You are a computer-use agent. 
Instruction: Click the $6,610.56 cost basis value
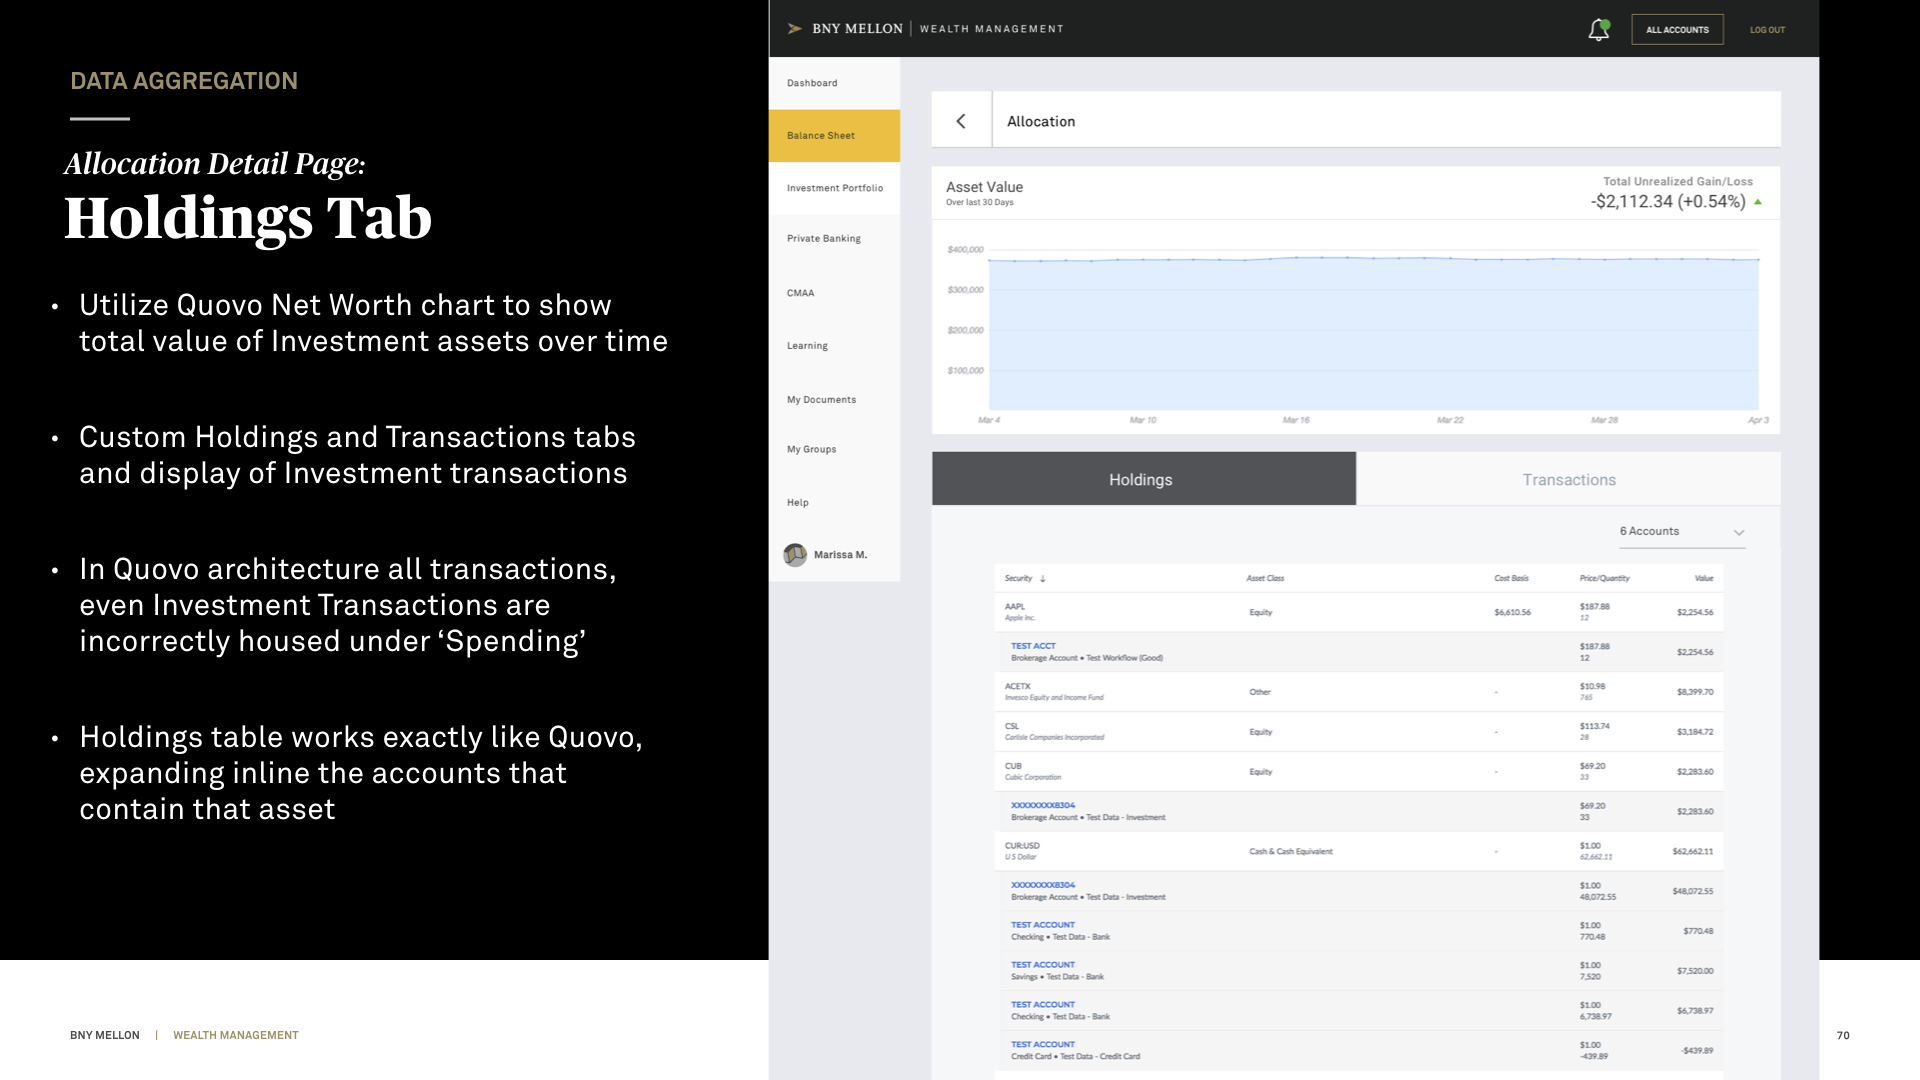[x=1512, y=612]
